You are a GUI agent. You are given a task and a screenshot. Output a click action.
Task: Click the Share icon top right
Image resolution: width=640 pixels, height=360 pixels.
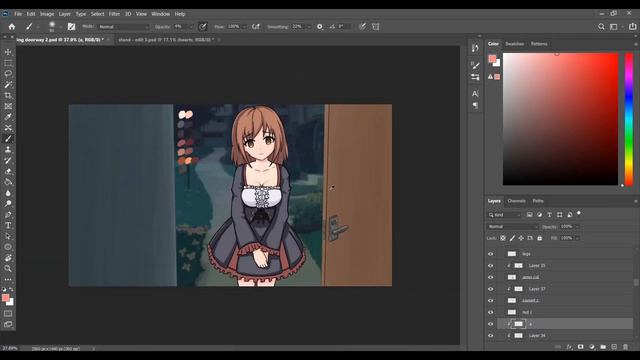(632, 27)
